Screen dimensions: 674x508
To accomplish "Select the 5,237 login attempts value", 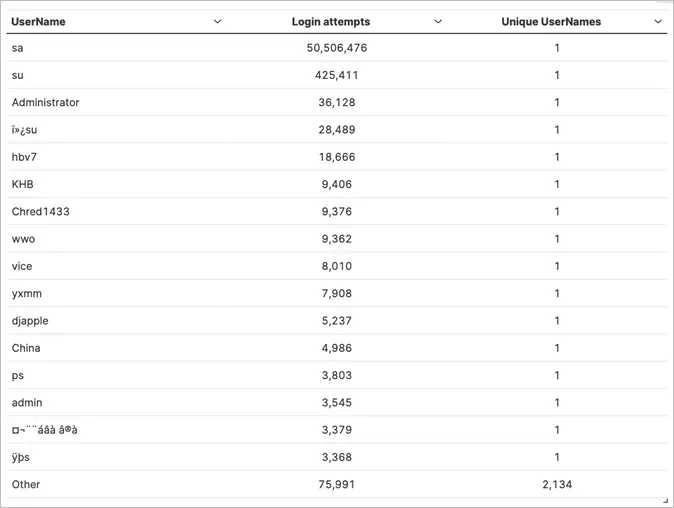I will 337,321.
